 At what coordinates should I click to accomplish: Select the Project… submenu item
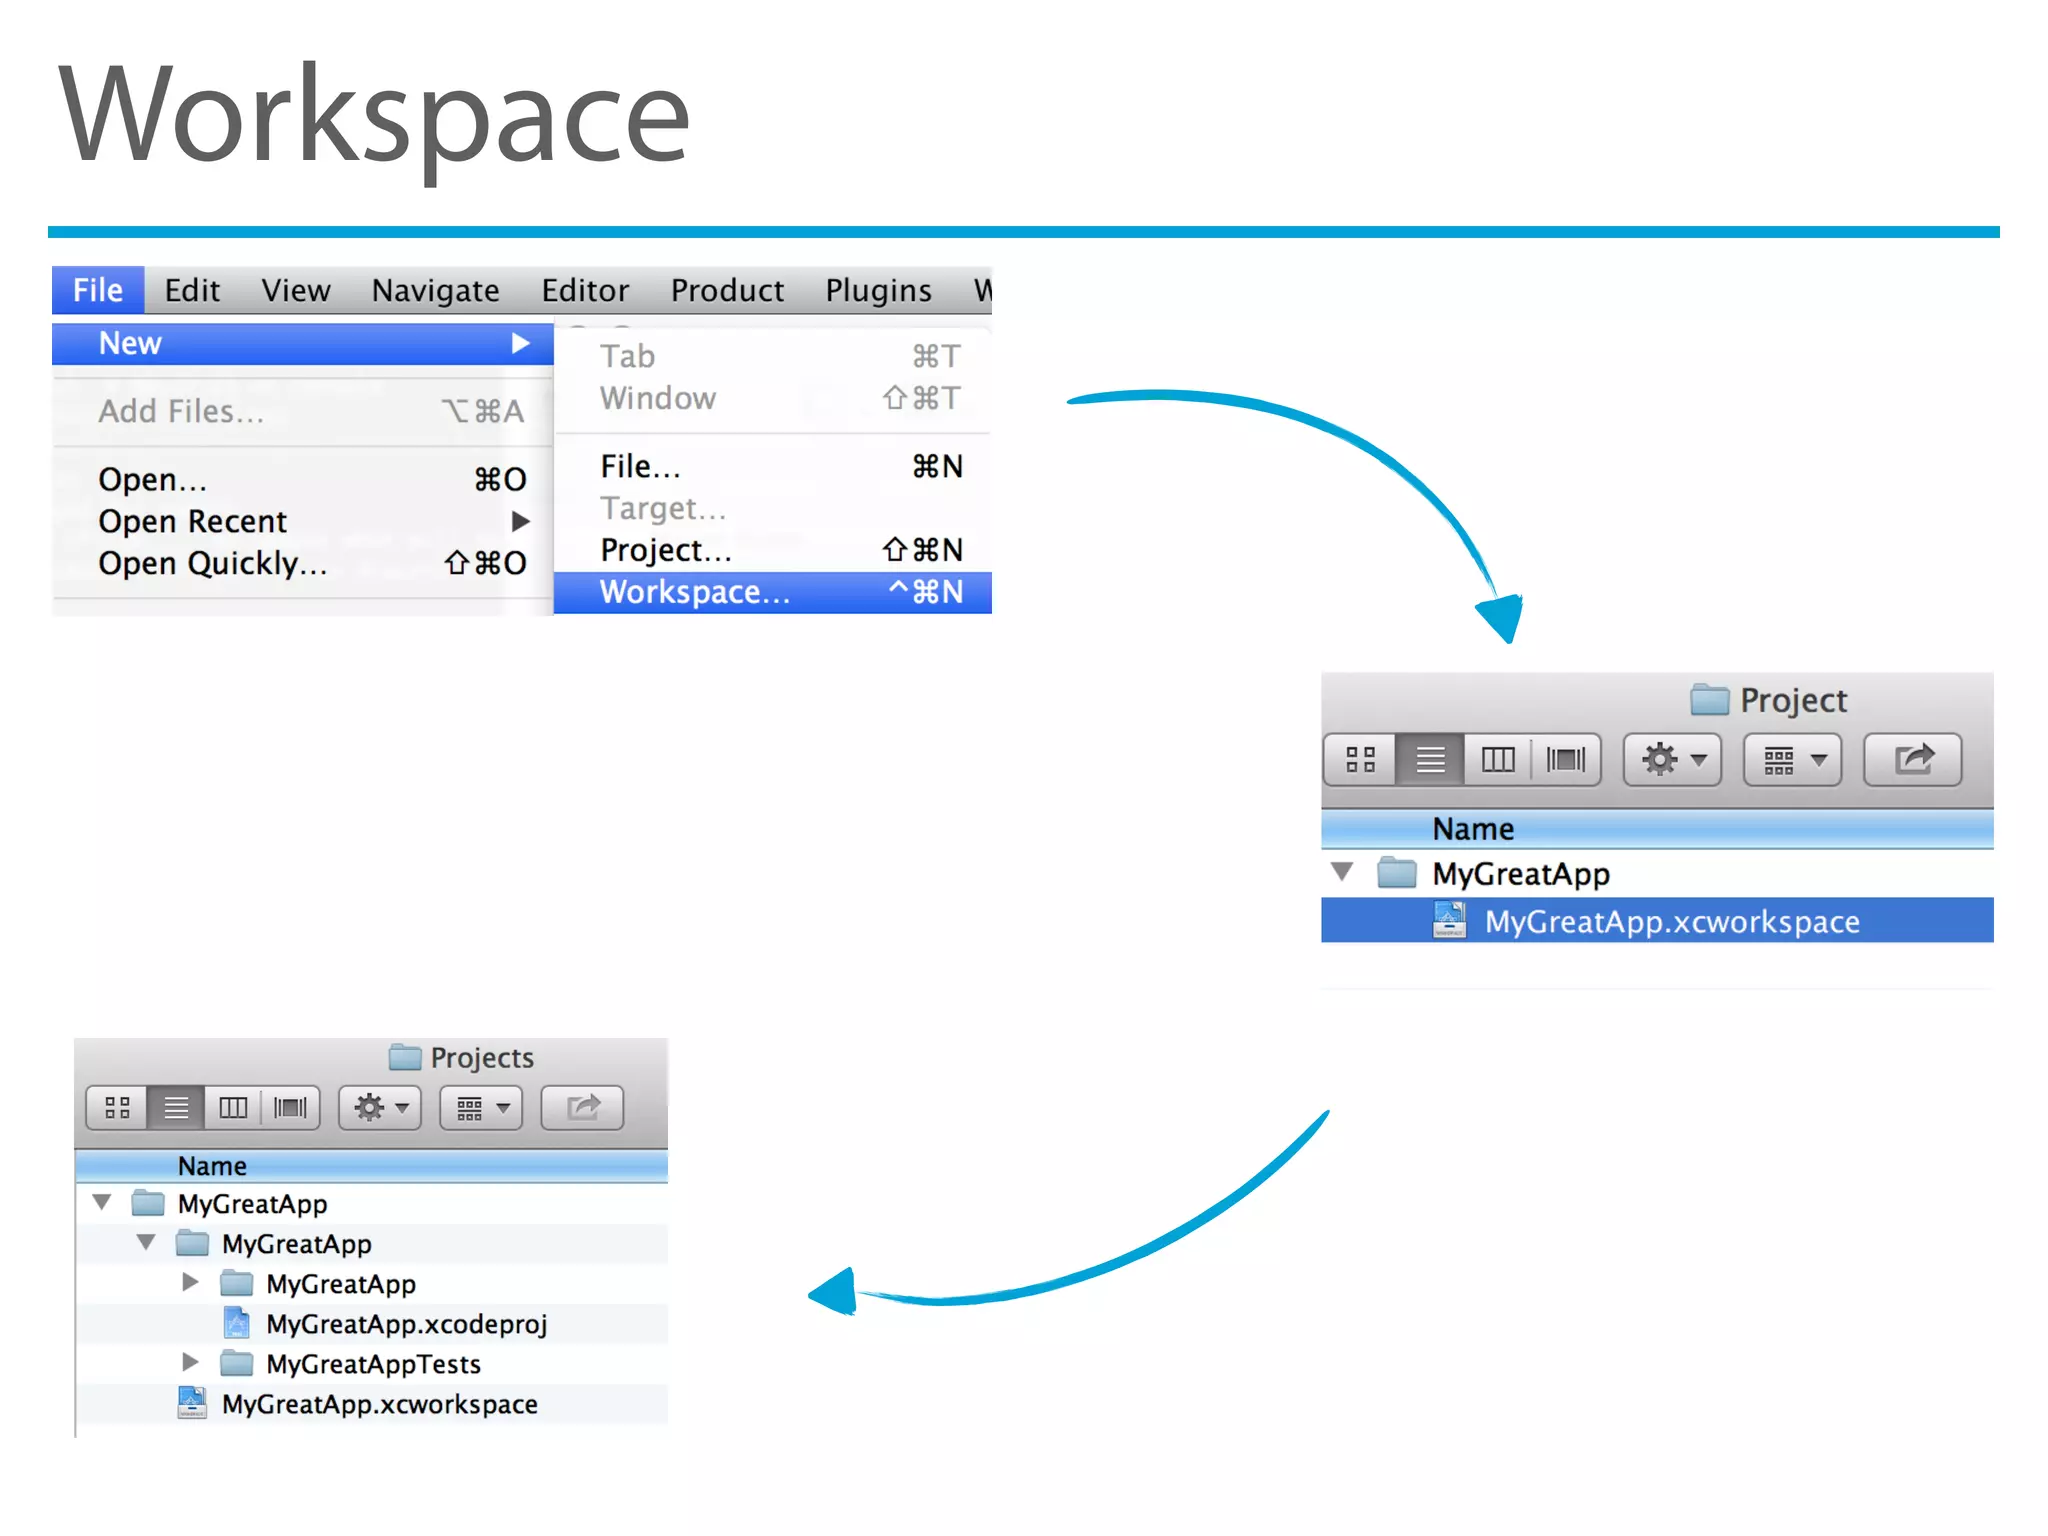[666, 550]
